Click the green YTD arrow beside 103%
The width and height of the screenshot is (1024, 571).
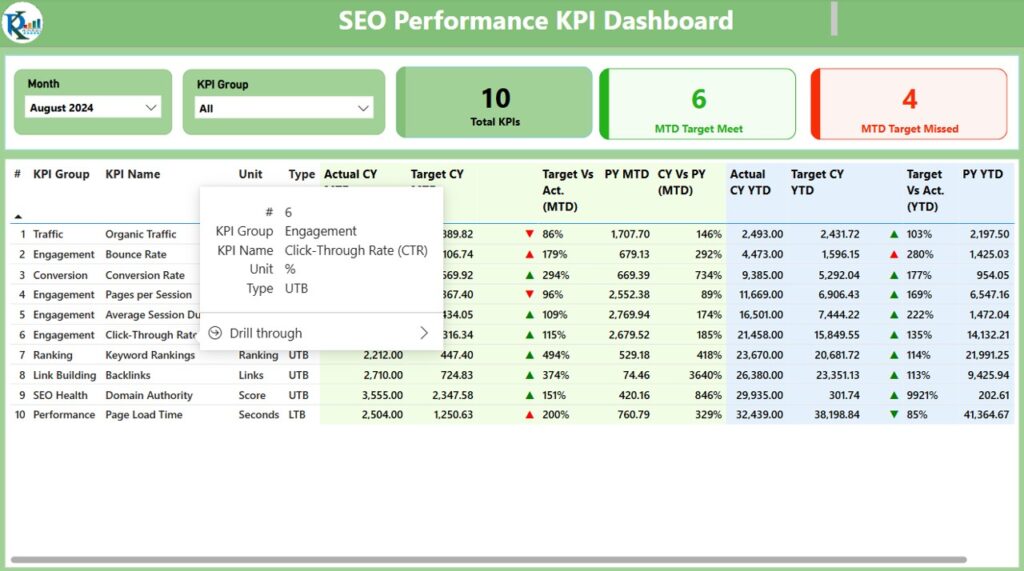point(894,234)
